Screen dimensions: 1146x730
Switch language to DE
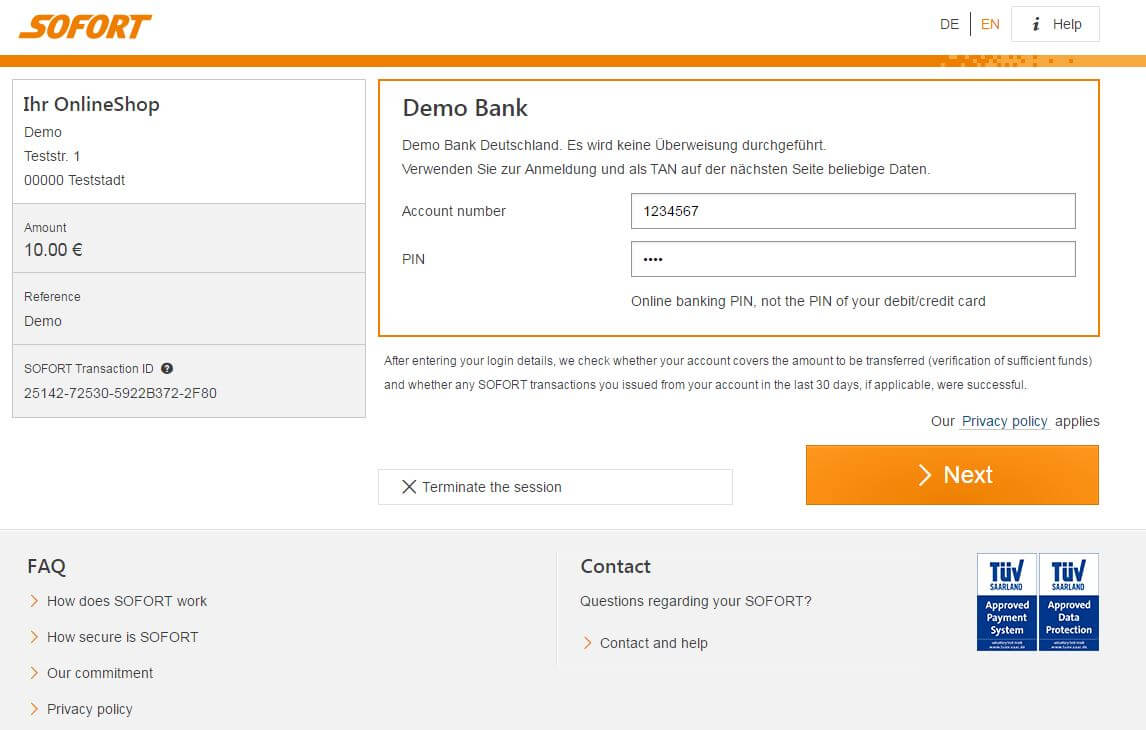pyautogui.click(x=949, y=24)
